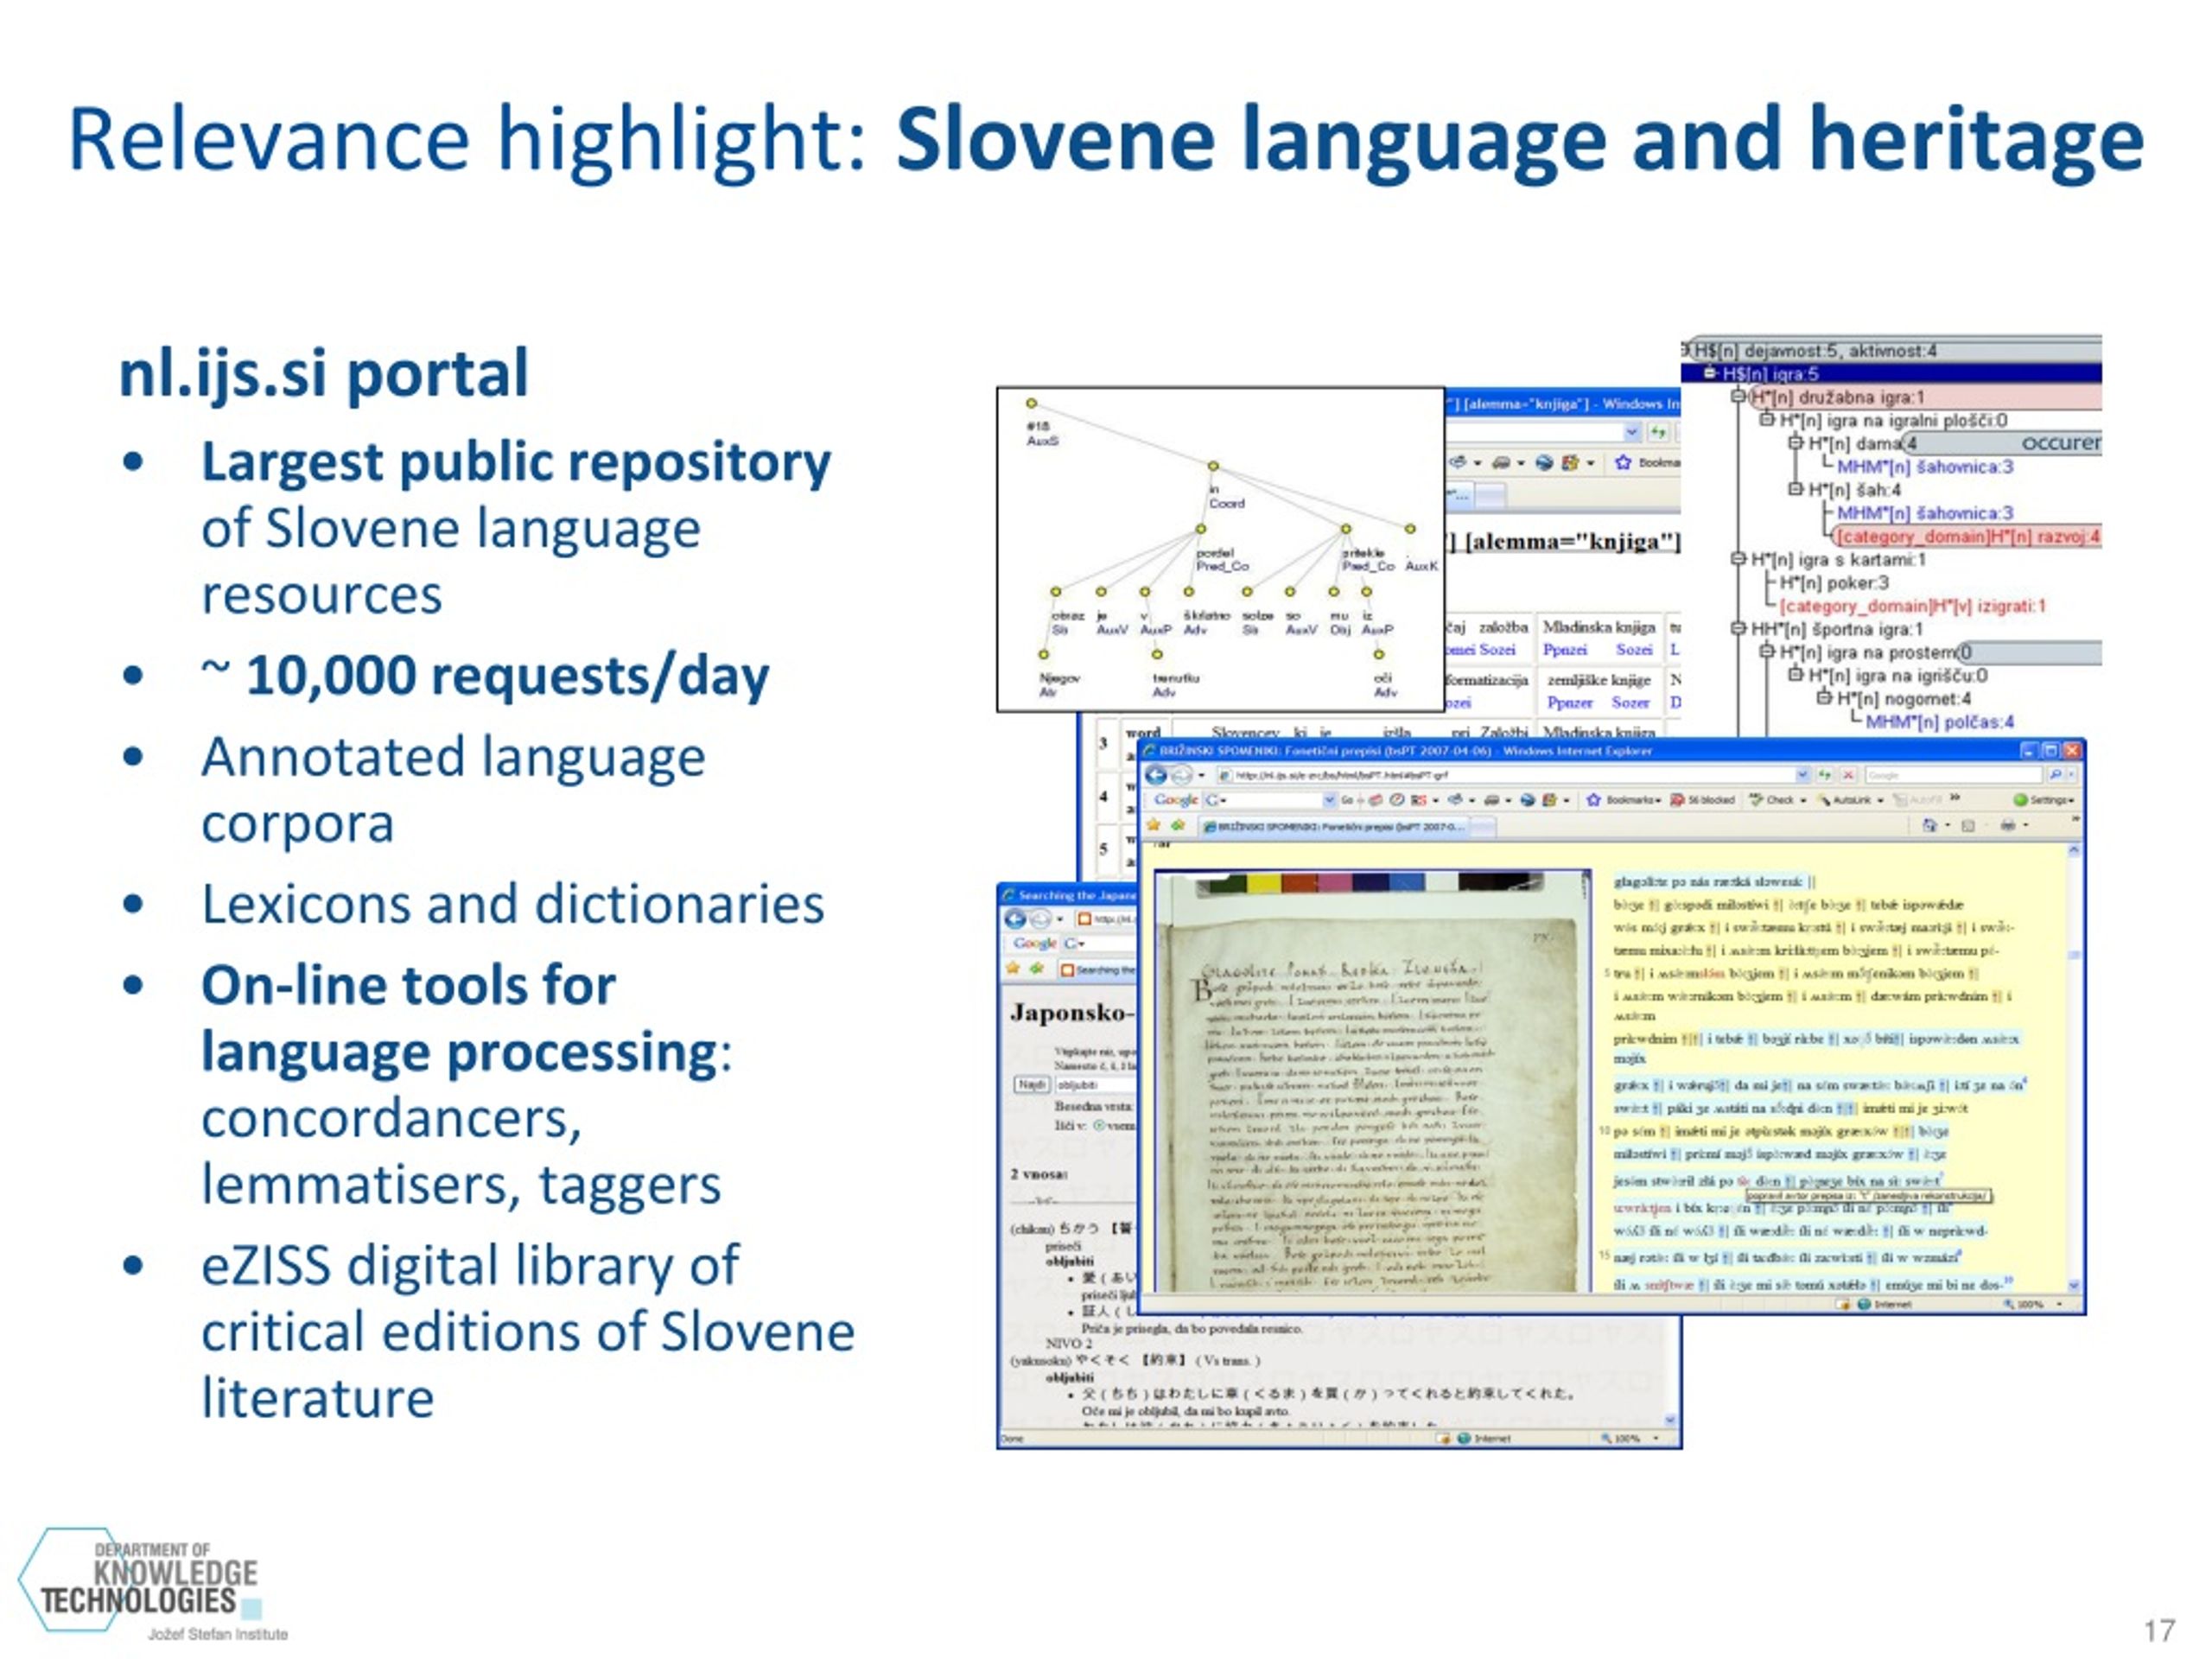Click Home icon in Brižinski command bar

coord(1930,825)
